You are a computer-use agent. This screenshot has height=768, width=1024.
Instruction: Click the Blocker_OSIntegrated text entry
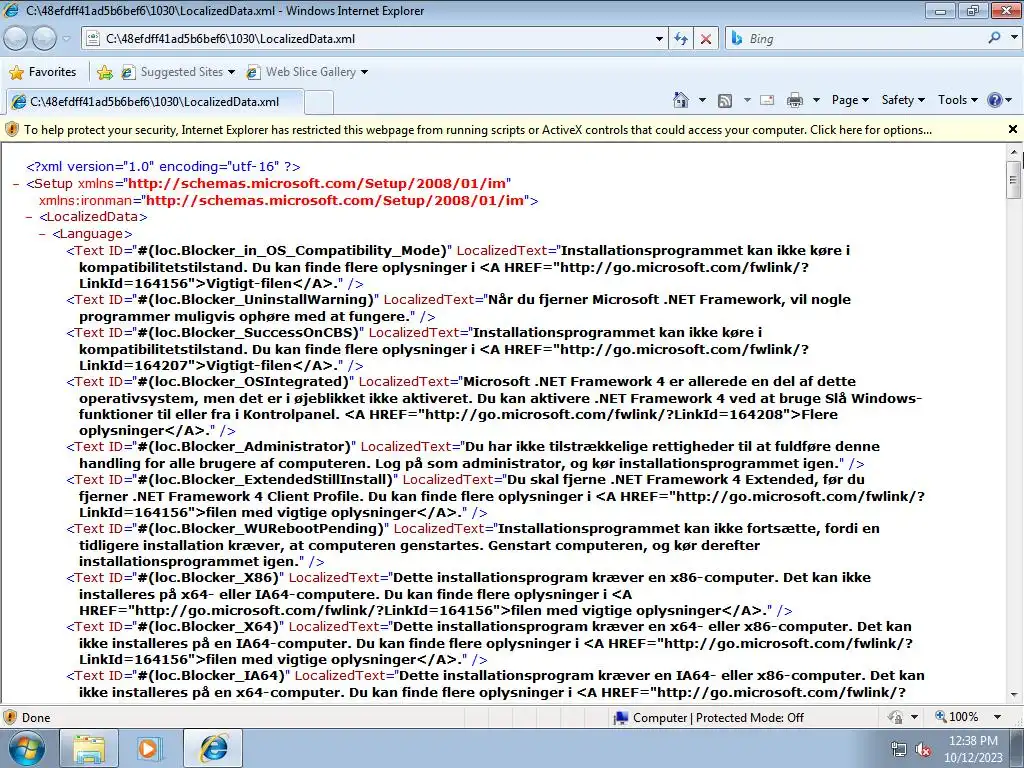pyautogui.click(x=494, y=406)
